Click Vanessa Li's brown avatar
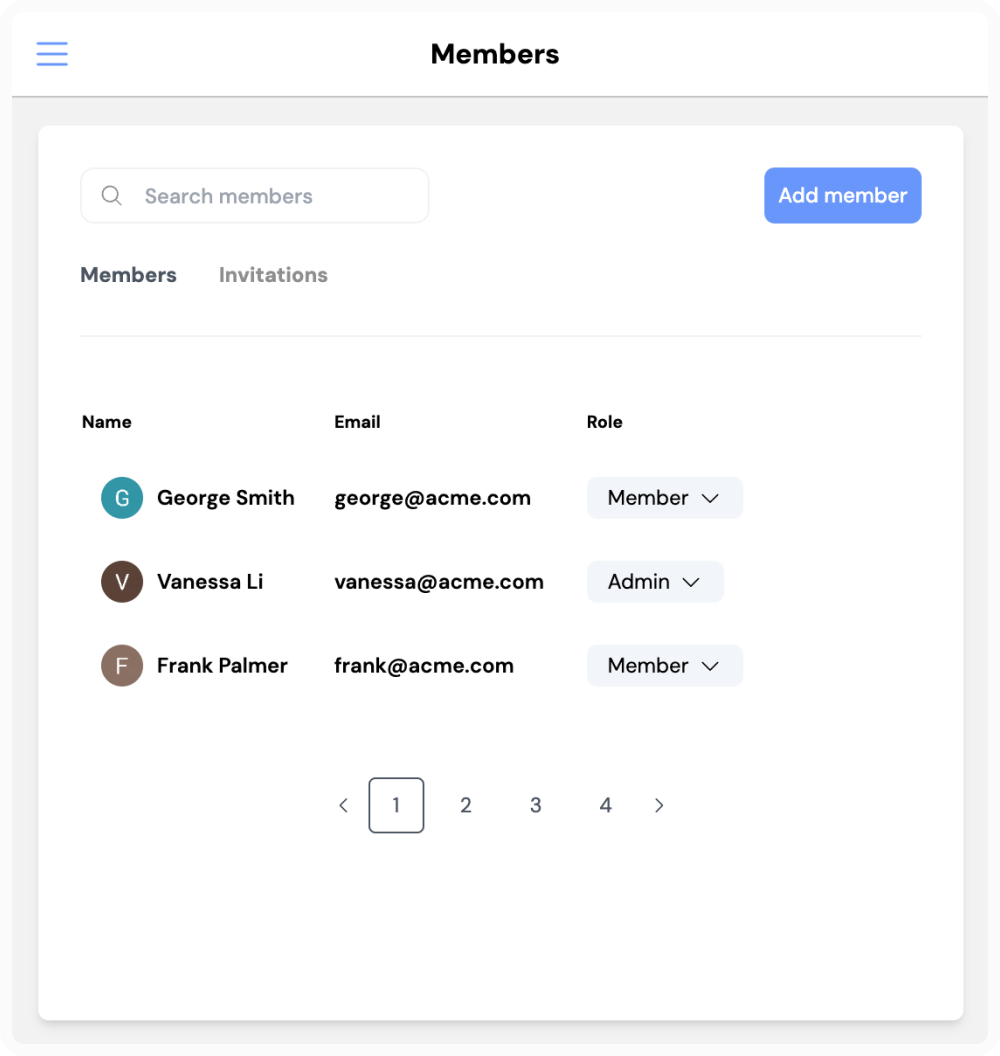The image size is (1000, 1056). (122, 582)
